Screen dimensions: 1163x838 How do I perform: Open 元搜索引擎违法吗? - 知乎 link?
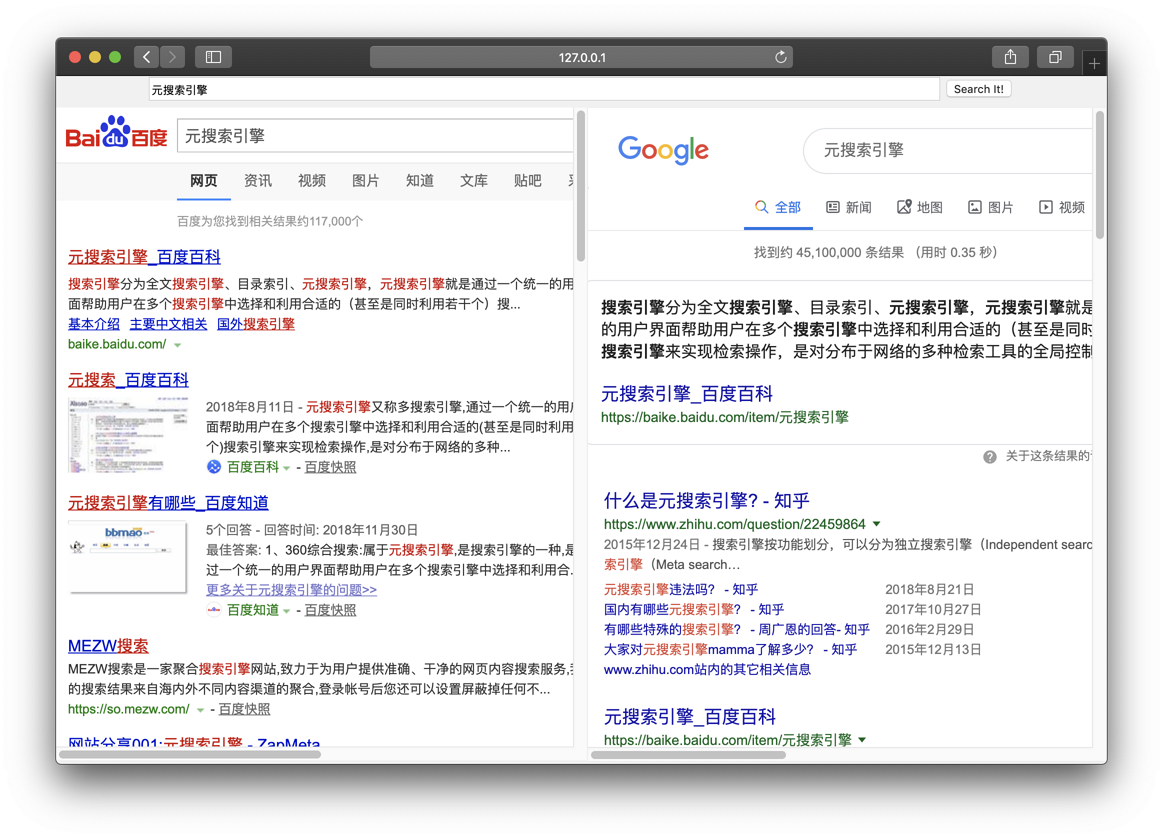coord(680,590)
